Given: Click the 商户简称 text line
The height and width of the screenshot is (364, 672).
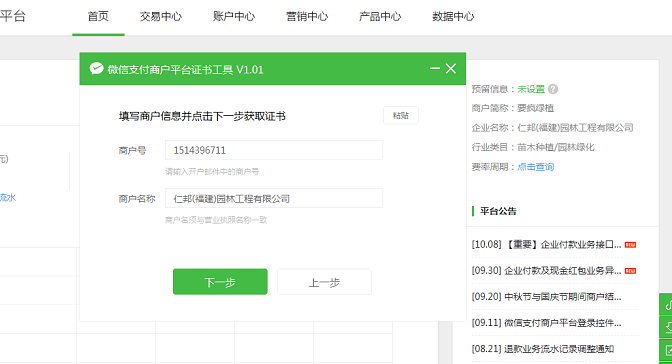Looking at the screenshot, I should click(x=513, y=108).
